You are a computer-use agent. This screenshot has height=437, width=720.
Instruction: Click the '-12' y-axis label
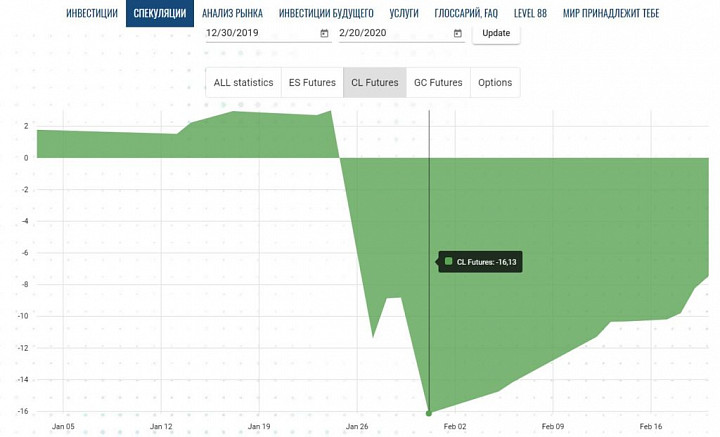pyautogui.click(x=22, y=348)
